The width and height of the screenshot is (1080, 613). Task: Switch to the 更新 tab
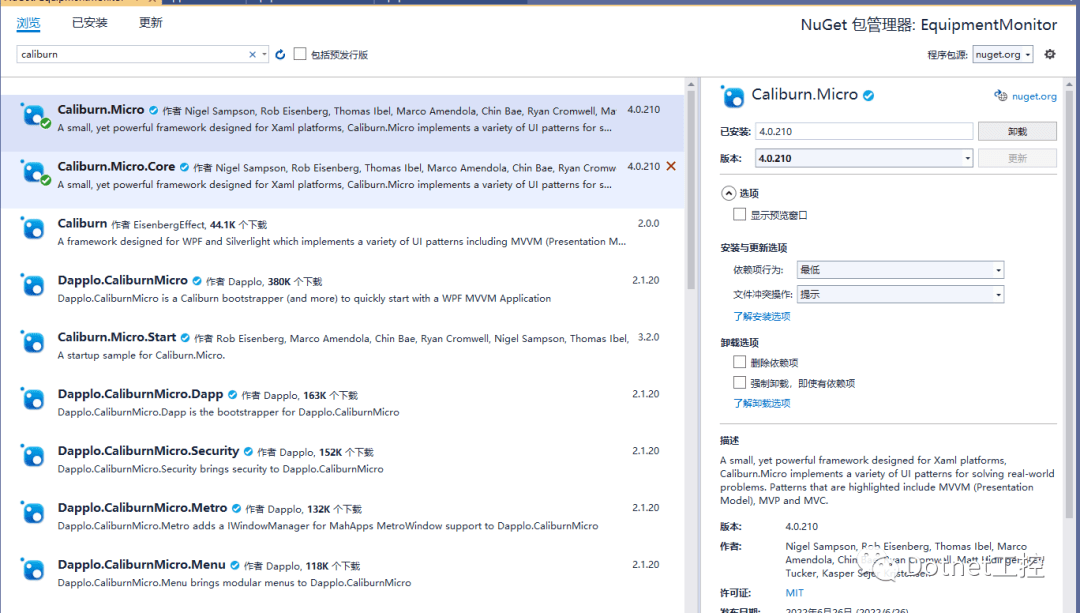point(150,22)
